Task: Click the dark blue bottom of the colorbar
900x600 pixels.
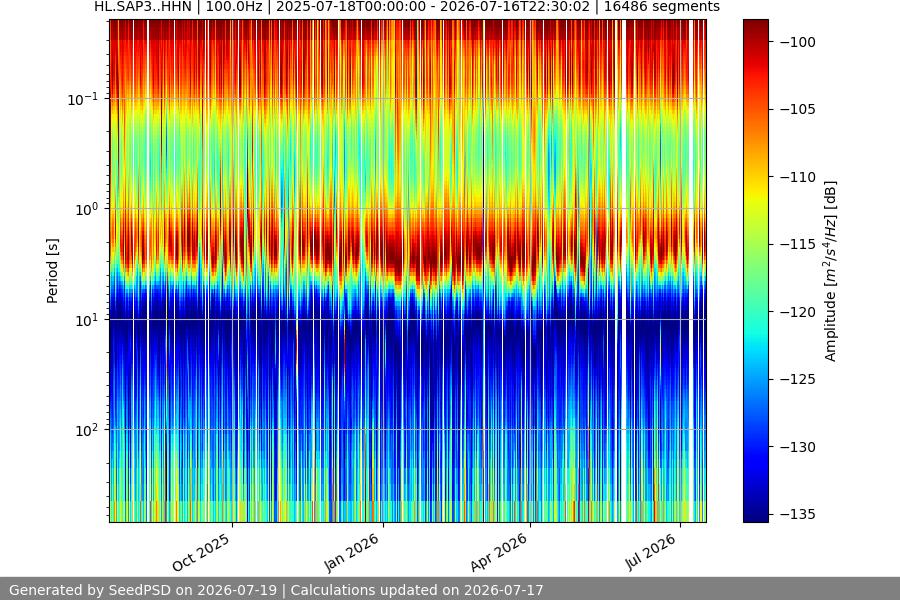Action: [x=755, y=513]
